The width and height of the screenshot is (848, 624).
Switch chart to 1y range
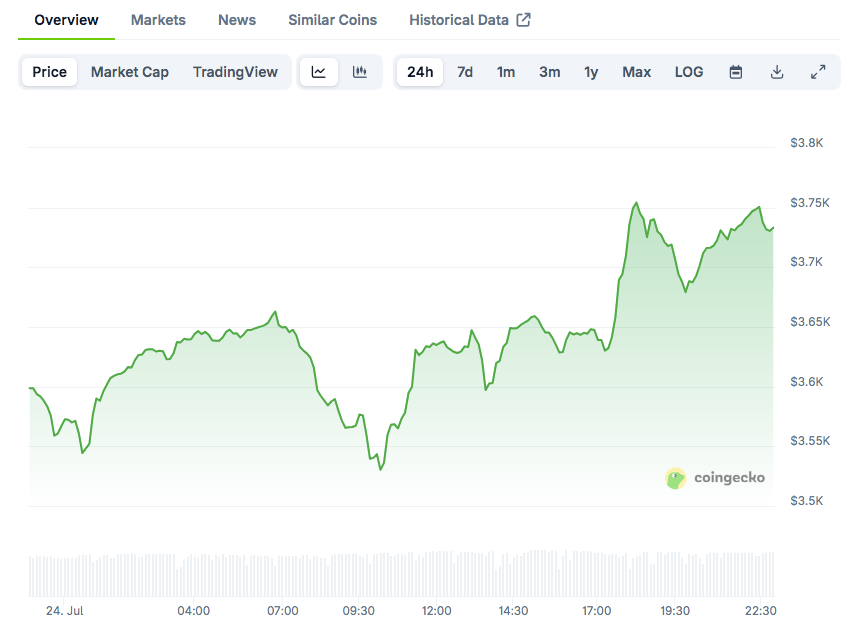click(x=590, y=71)
